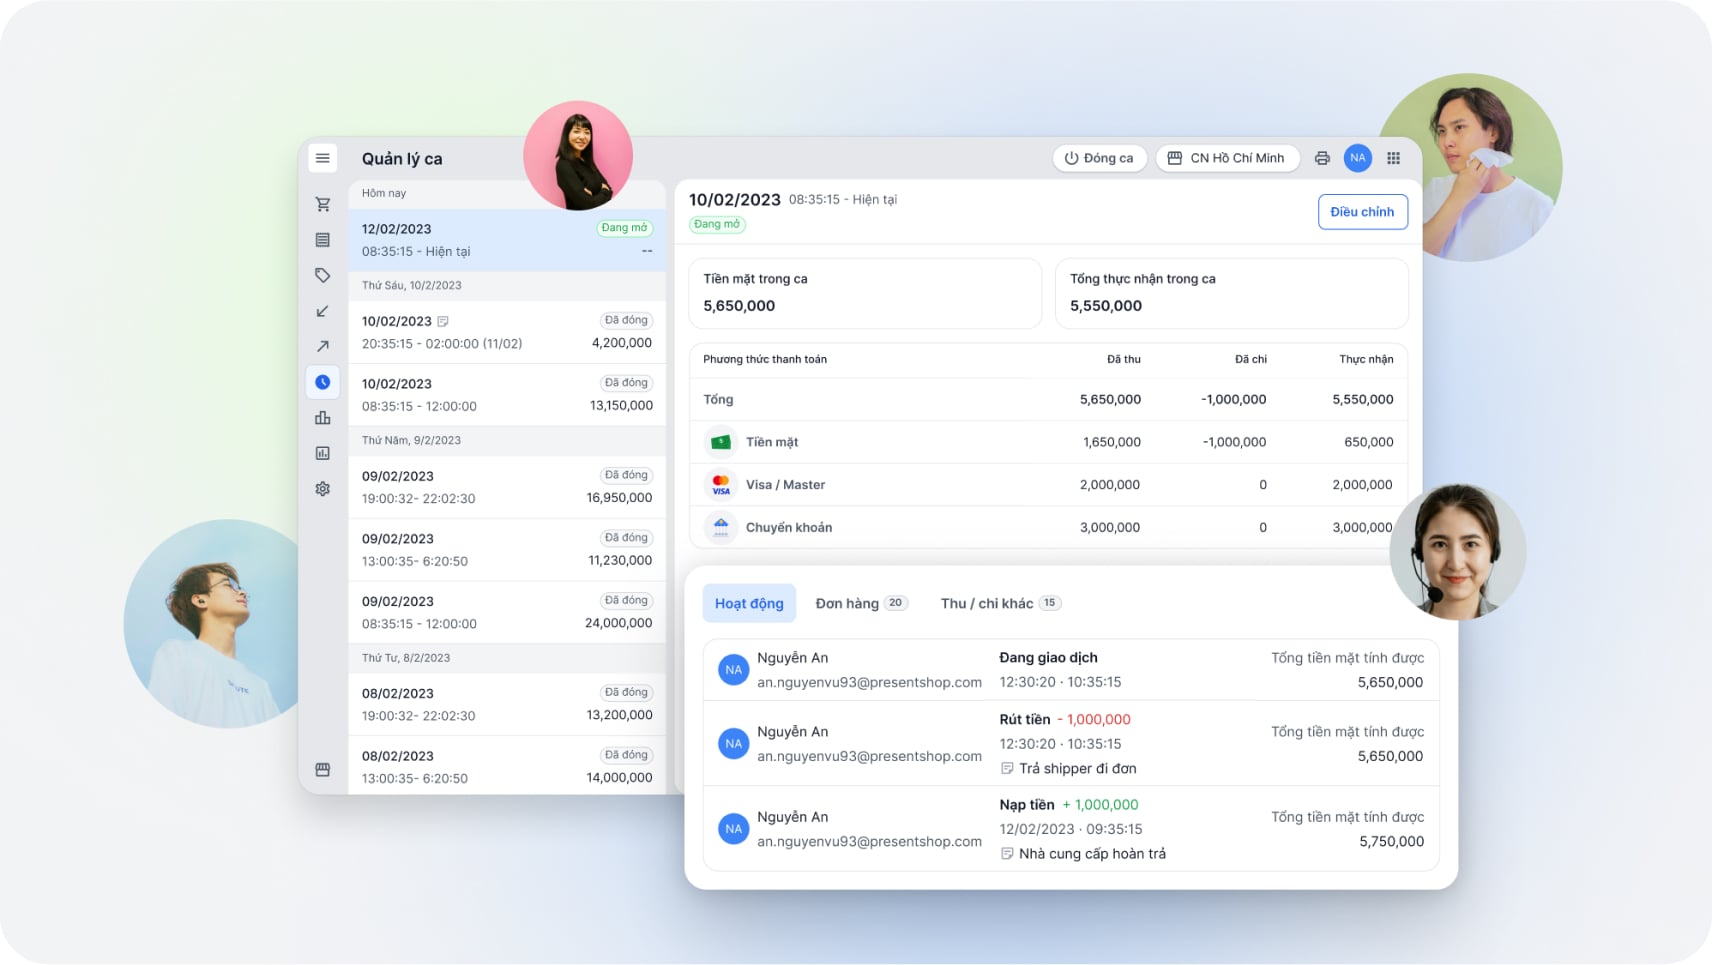Select the 12/02/2023 open shift
1712x965 pixels.
tap(507, 240)
